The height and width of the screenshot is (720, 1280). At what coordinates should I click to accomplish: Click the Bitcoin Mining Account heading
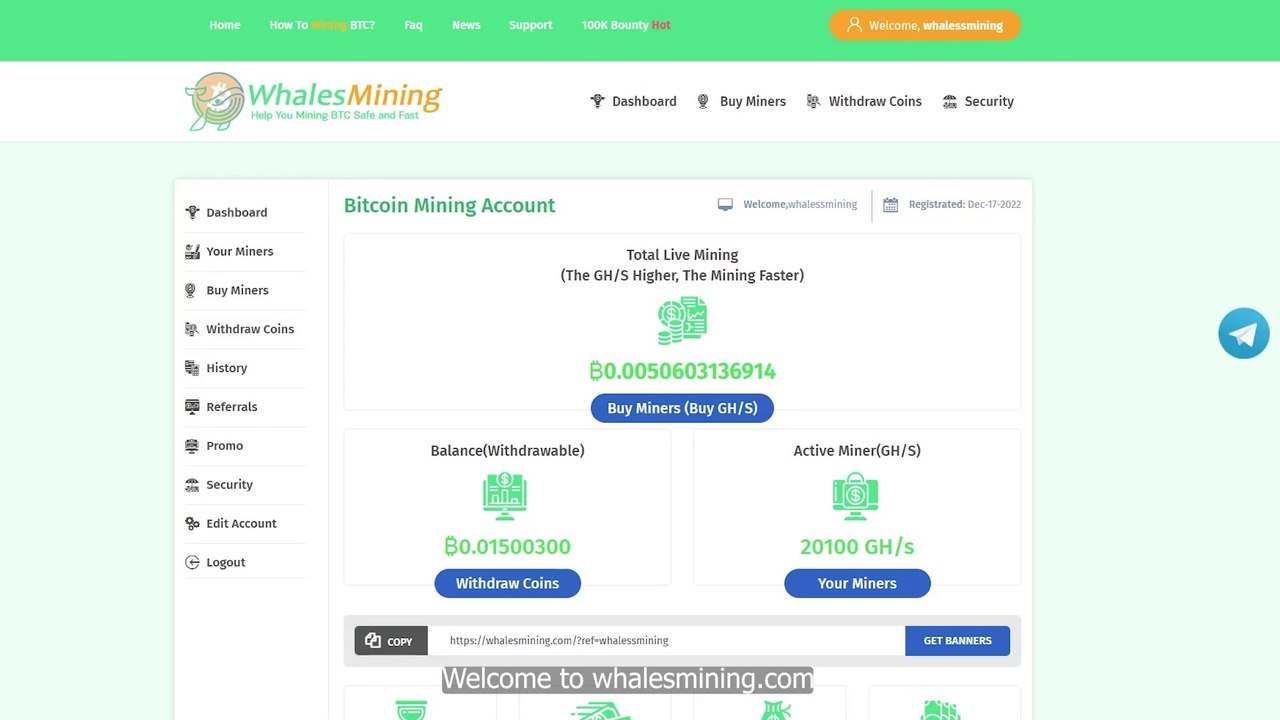click(449, 205)
